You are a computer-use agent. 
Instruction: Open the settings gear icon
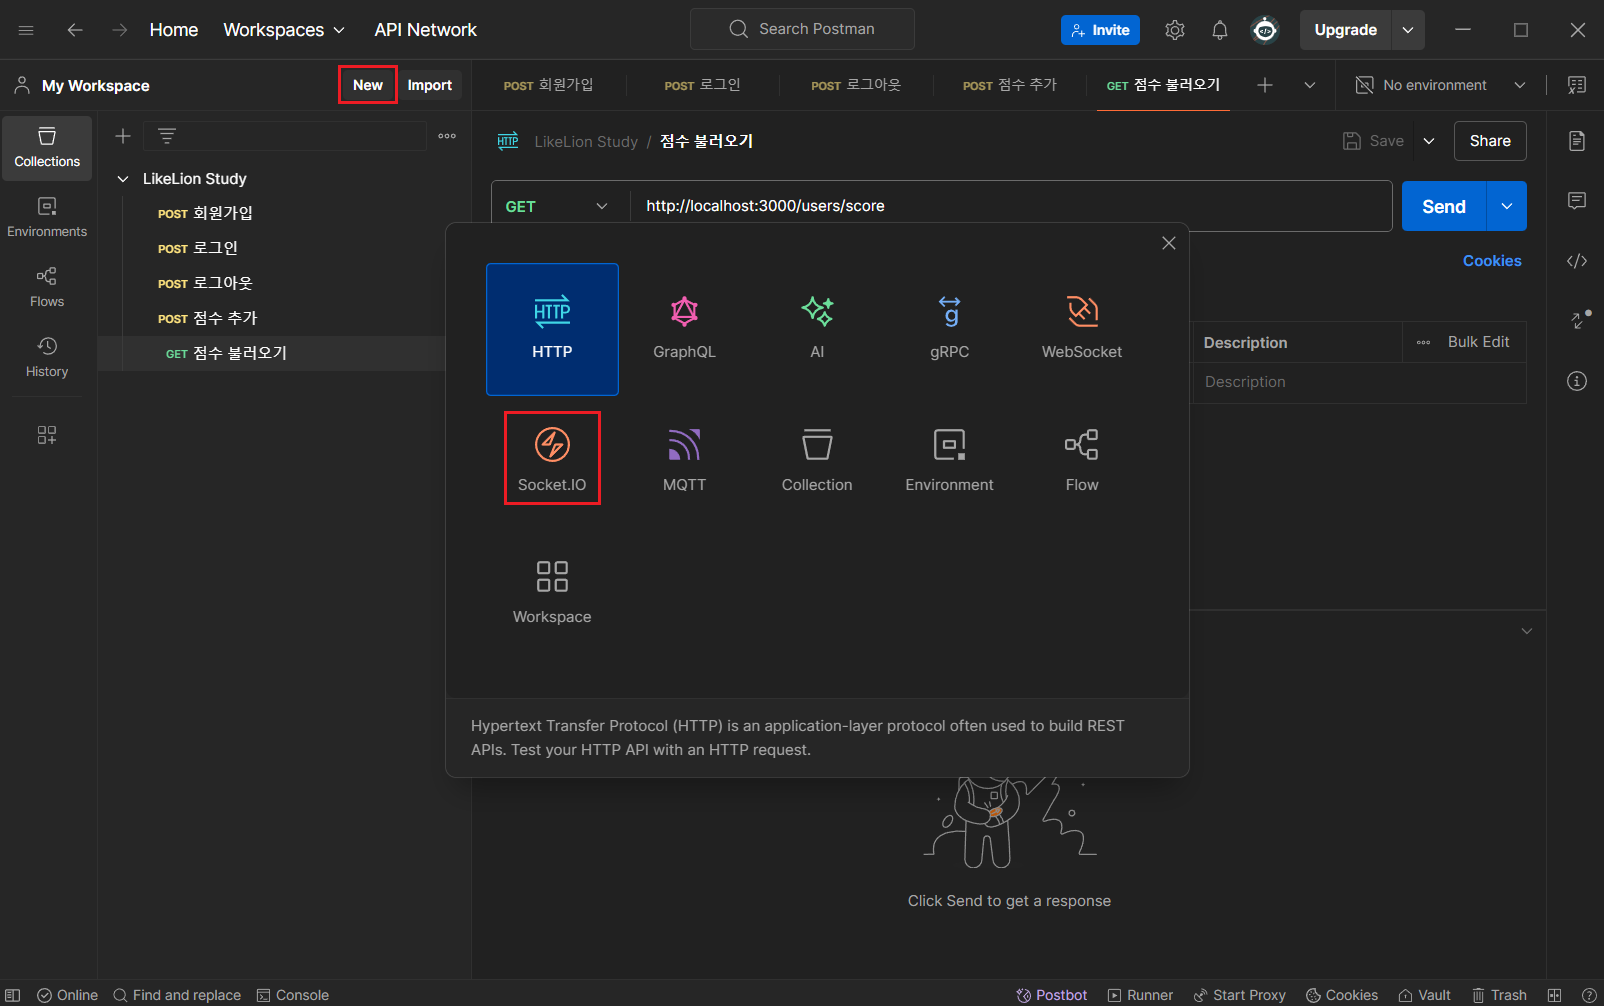[1175, 30]
